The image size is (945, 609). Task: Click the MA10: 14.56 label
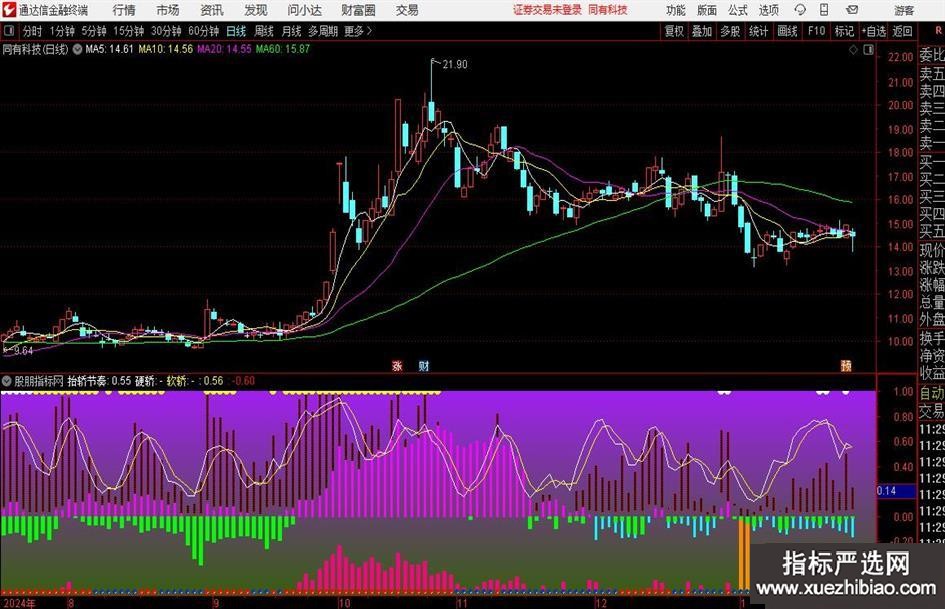click(166, 49)
